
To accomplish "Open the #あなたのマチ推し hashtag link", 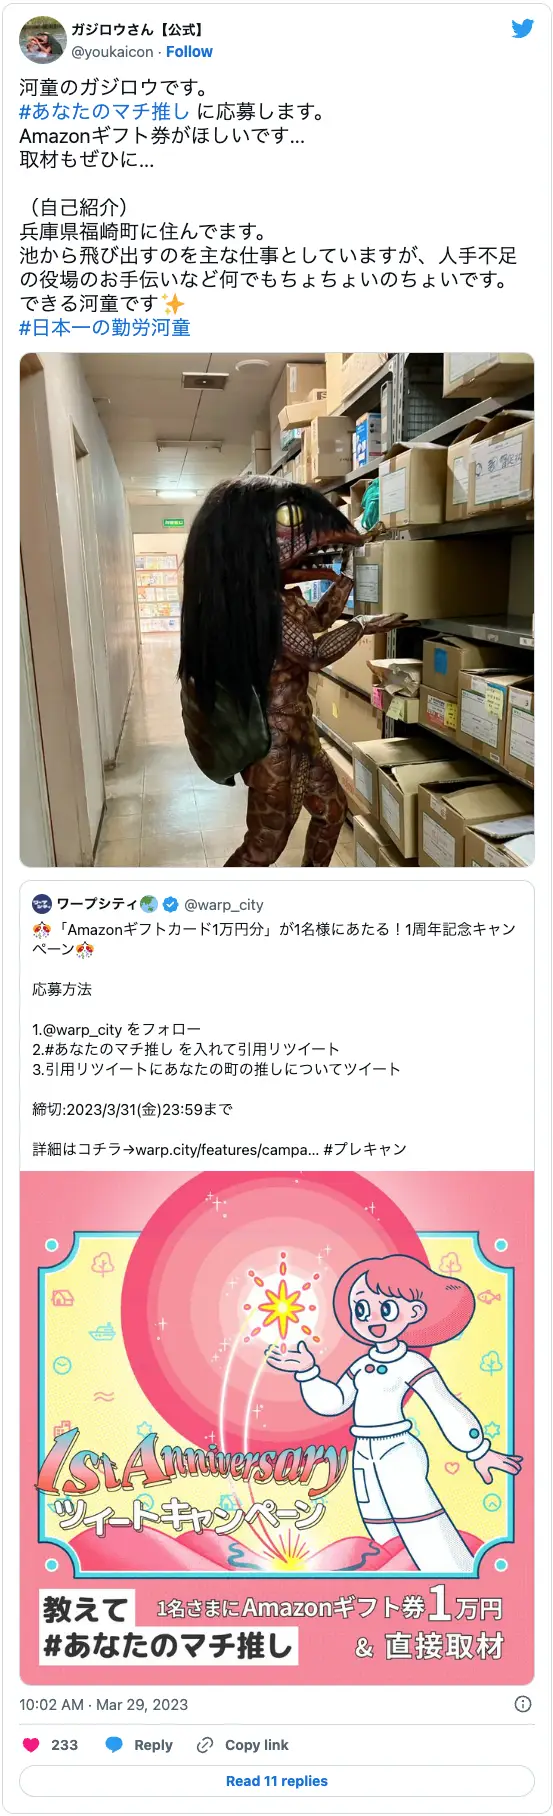I will point(104,111).
